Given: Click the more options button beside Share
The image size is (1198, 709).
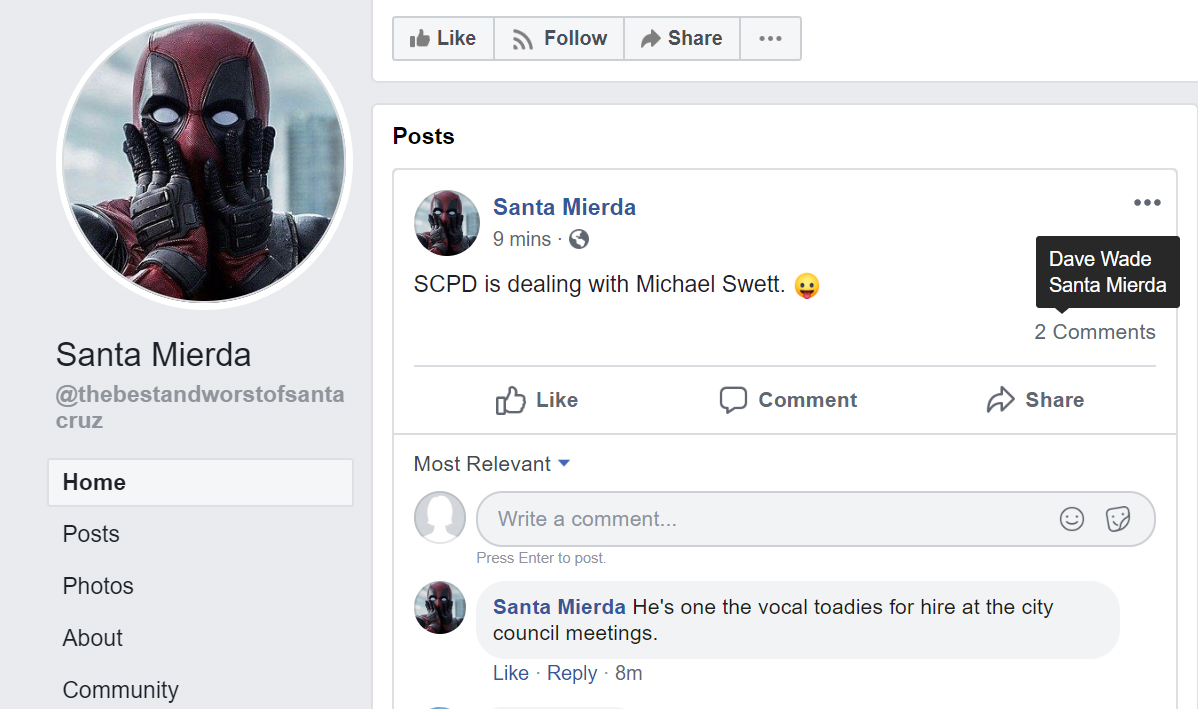Looking at the screenshot, I should pos(770,38).
